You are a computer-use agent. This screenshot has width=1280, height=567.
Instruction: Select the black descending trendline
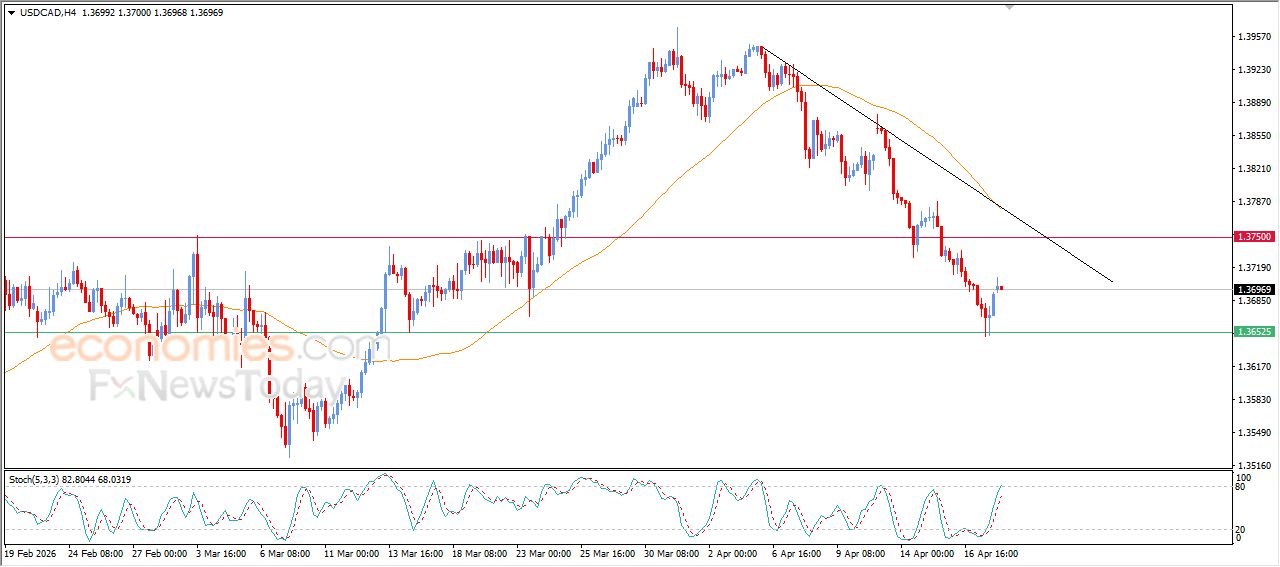pos(940,167)
